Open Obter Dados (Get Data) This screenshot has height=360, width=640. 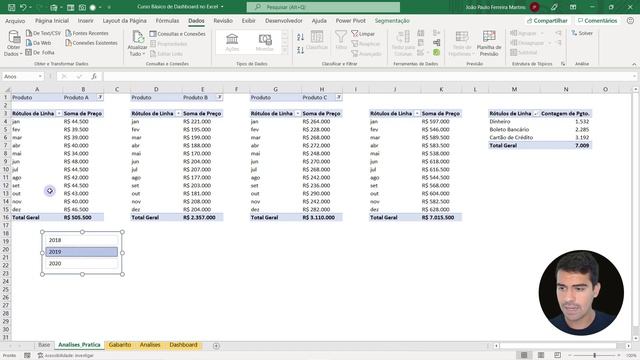click(x=13, y=43)
